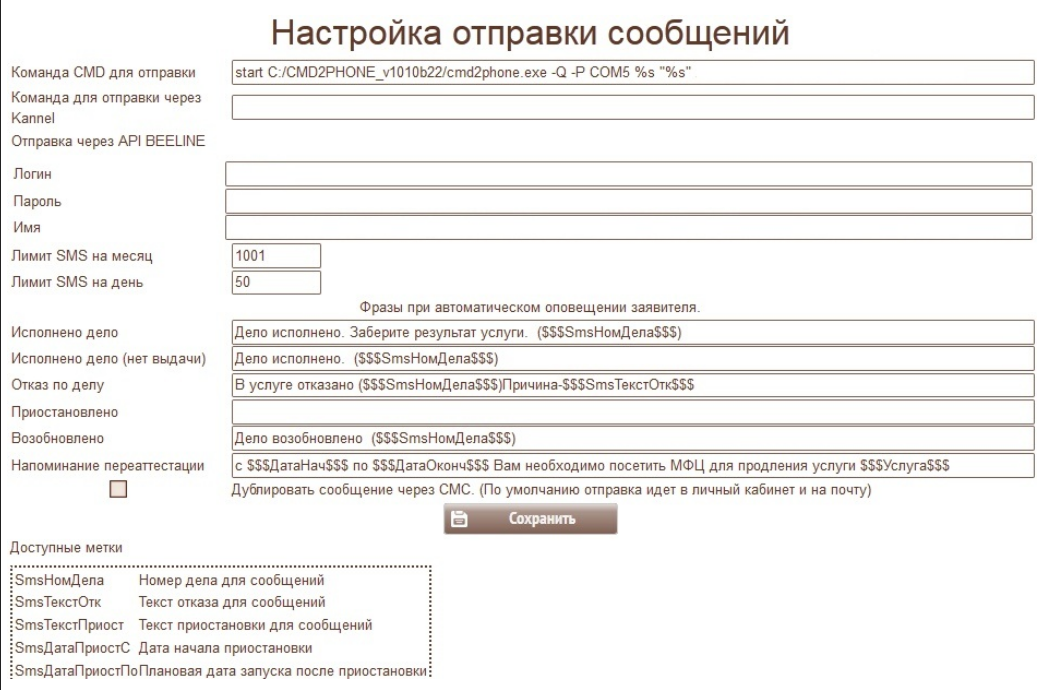Image resolution: width=1047 pixels, height=690 pixels.
Task: Click the Отказ по делу phrase field
Action: tap(631, 385)
